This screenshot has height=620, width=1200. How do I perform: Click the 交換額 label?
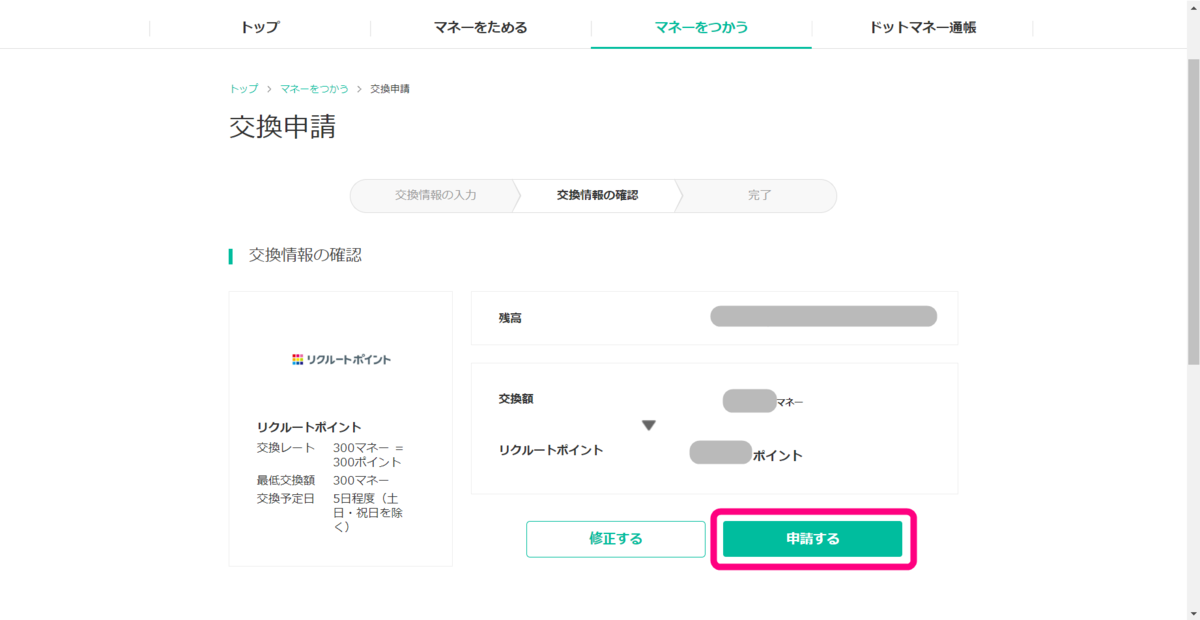(x=516, y=398)
